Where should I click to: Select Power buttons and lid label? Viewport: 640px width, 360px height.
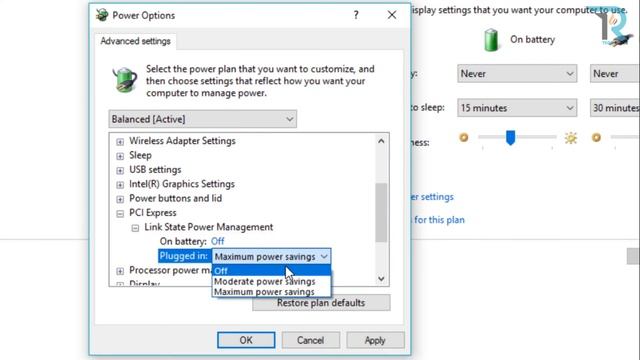[176, 198]
